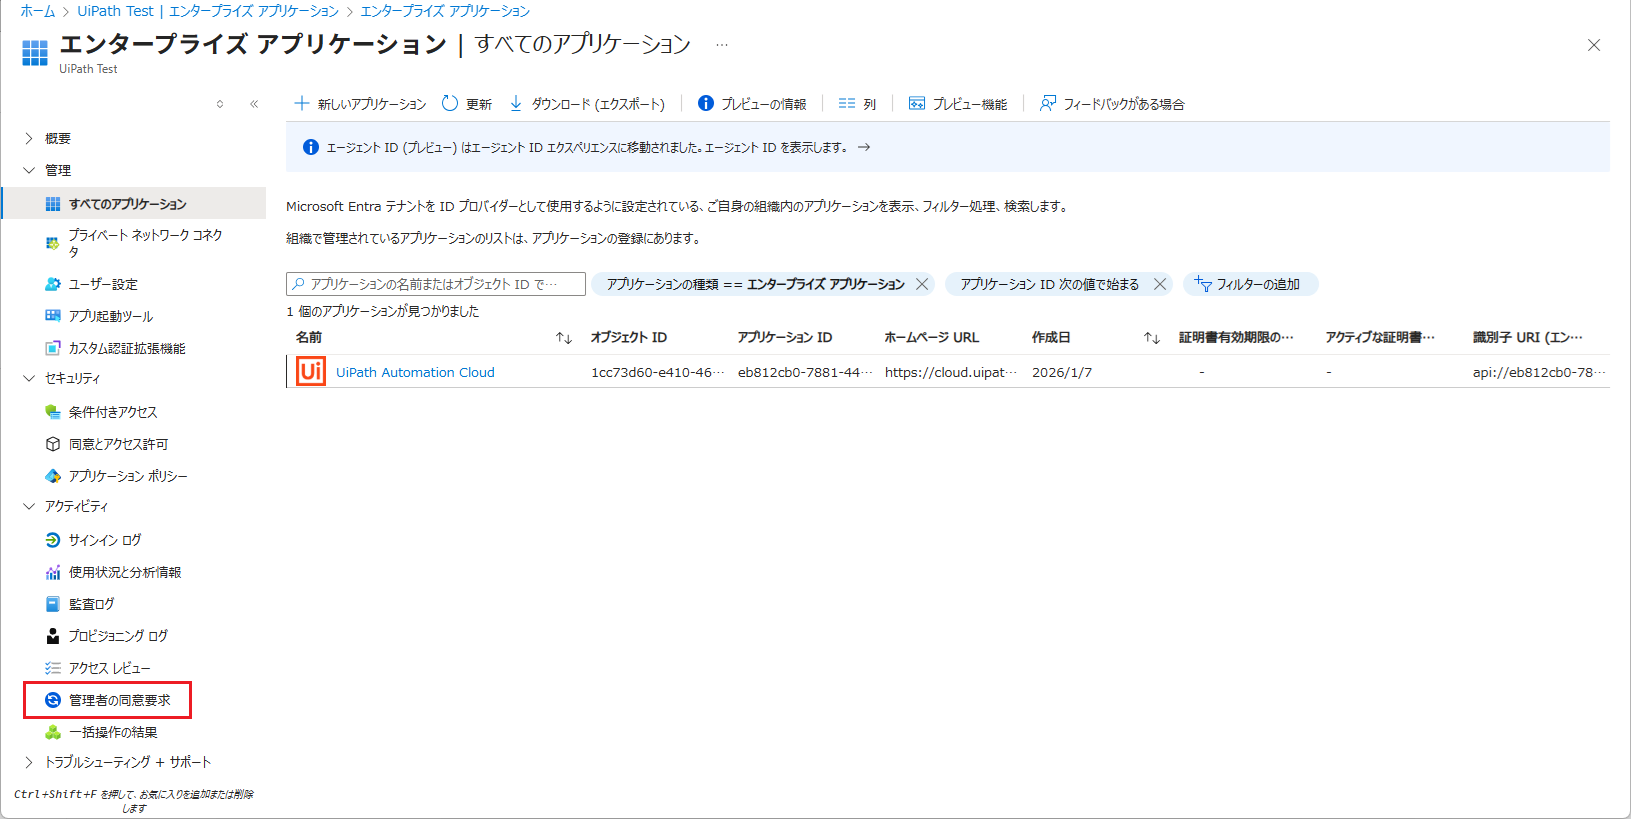1631x819 pixels.
Task: Open 新しいアプリケーション from the toolbar
Action: 360,104
